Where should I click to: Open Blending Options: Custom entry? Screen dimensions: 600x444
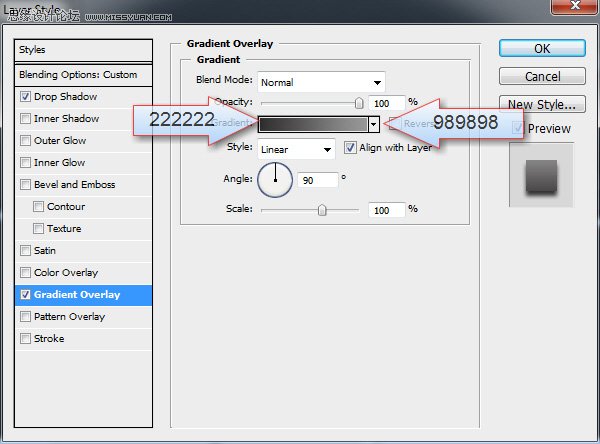(x=83, y=75)
